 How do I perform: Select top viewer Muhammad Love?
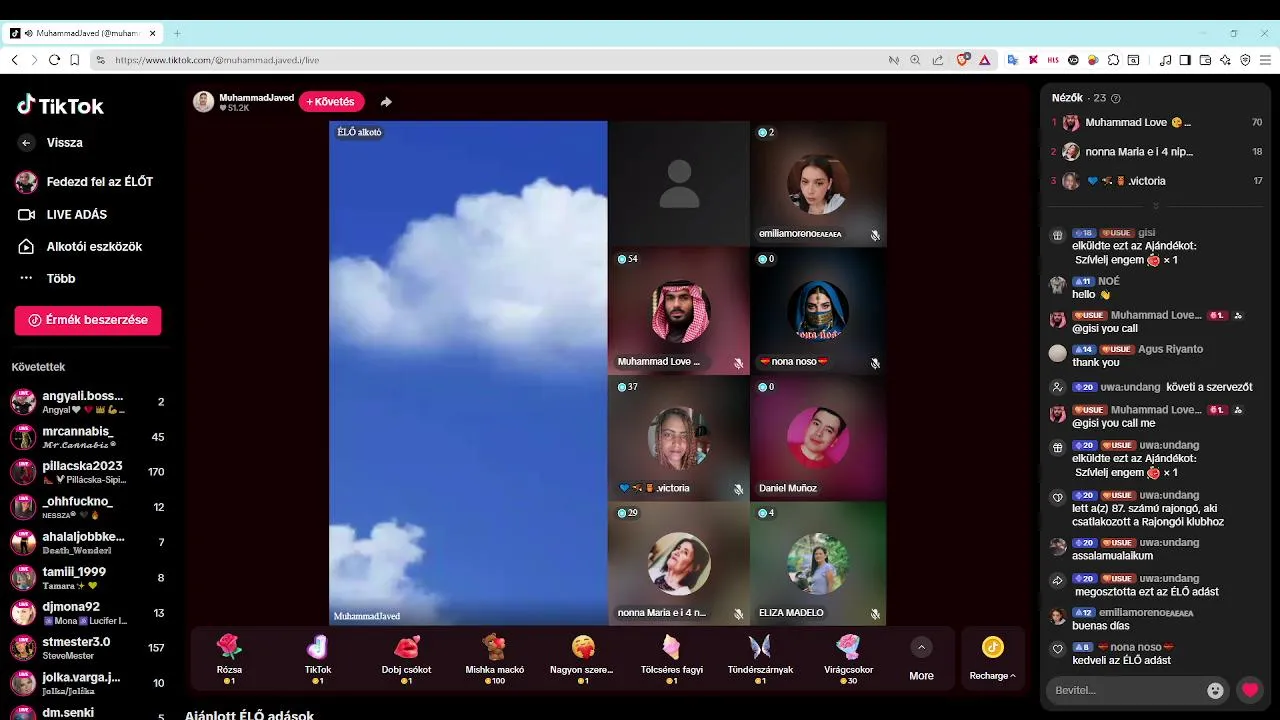click(x=1156, y=122)
